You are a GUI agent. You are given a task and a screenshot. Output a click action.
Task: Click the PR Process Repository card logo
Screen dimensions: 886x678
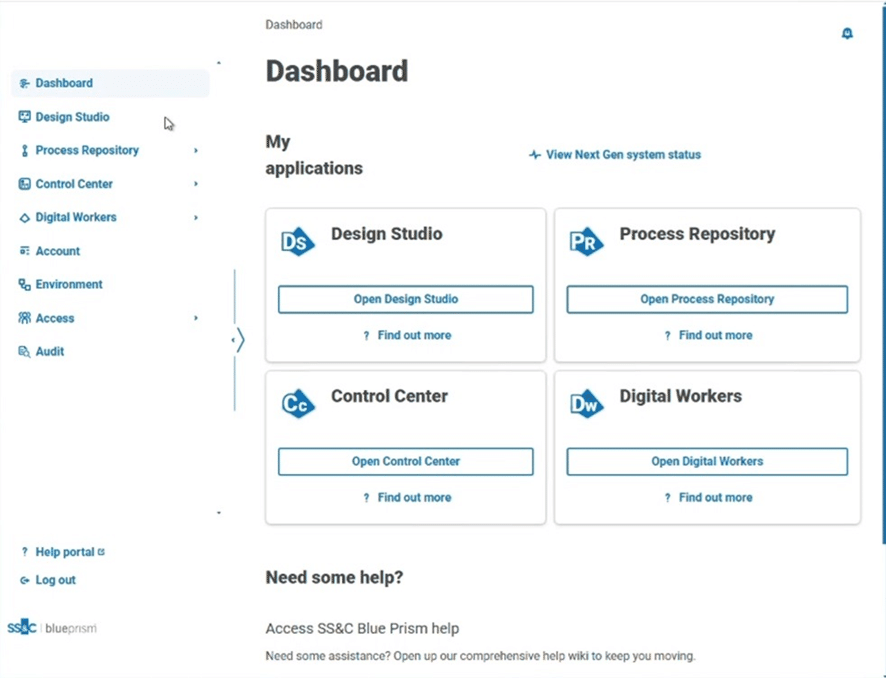586,242
